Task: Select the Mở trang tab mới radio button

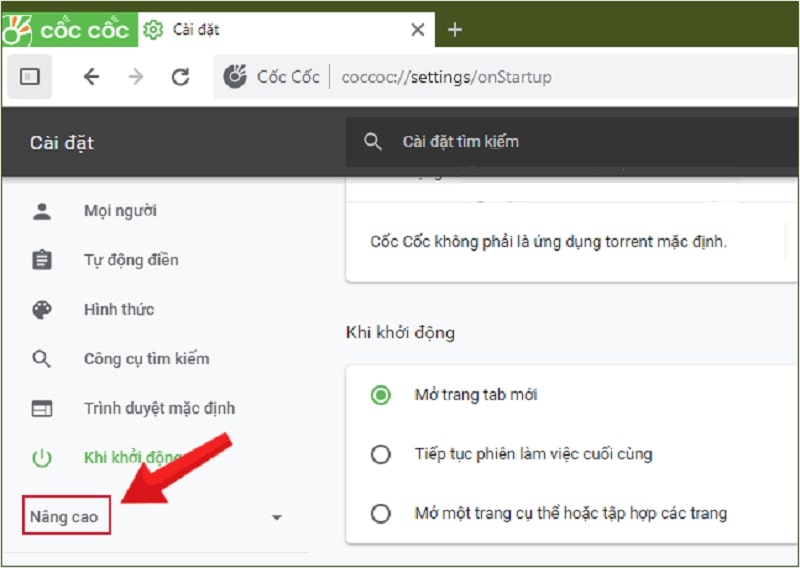Action: pyautogui.click(x=381, y=395)
